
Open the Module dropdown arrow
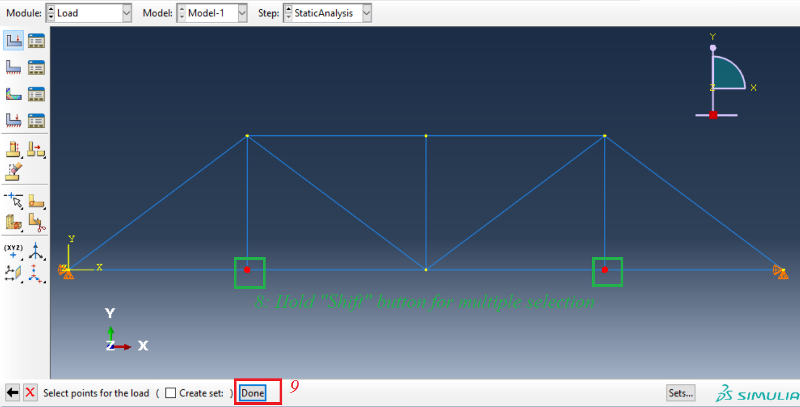pos(127,13)
